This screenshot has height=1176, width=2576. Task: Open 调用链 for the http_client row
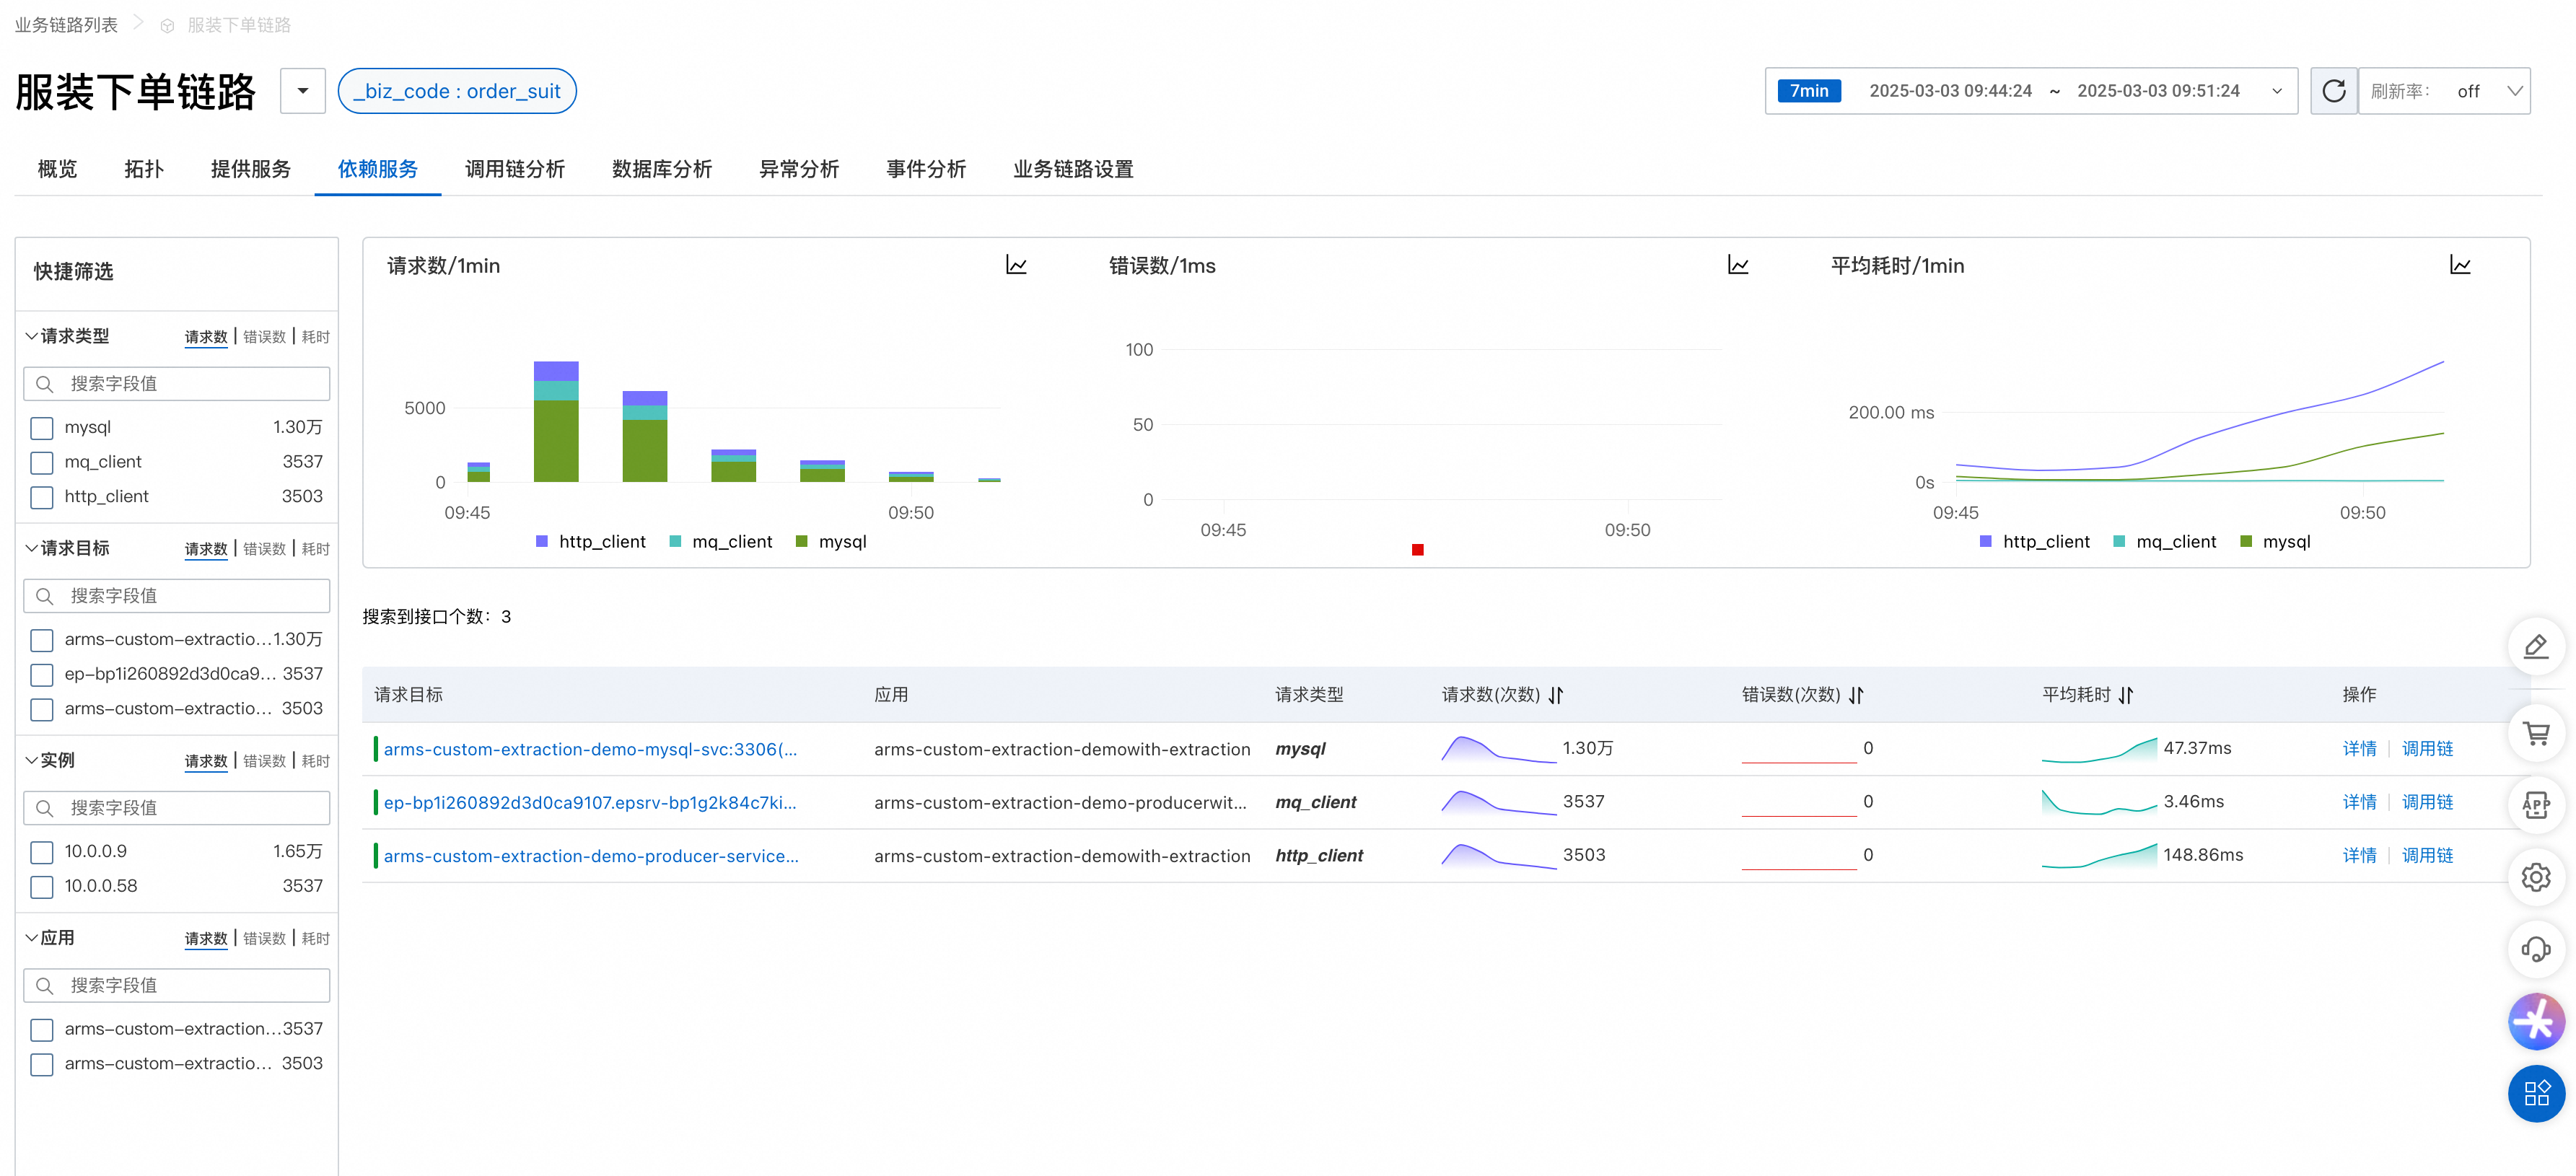pyautogui.click(x=2427, y=856)
